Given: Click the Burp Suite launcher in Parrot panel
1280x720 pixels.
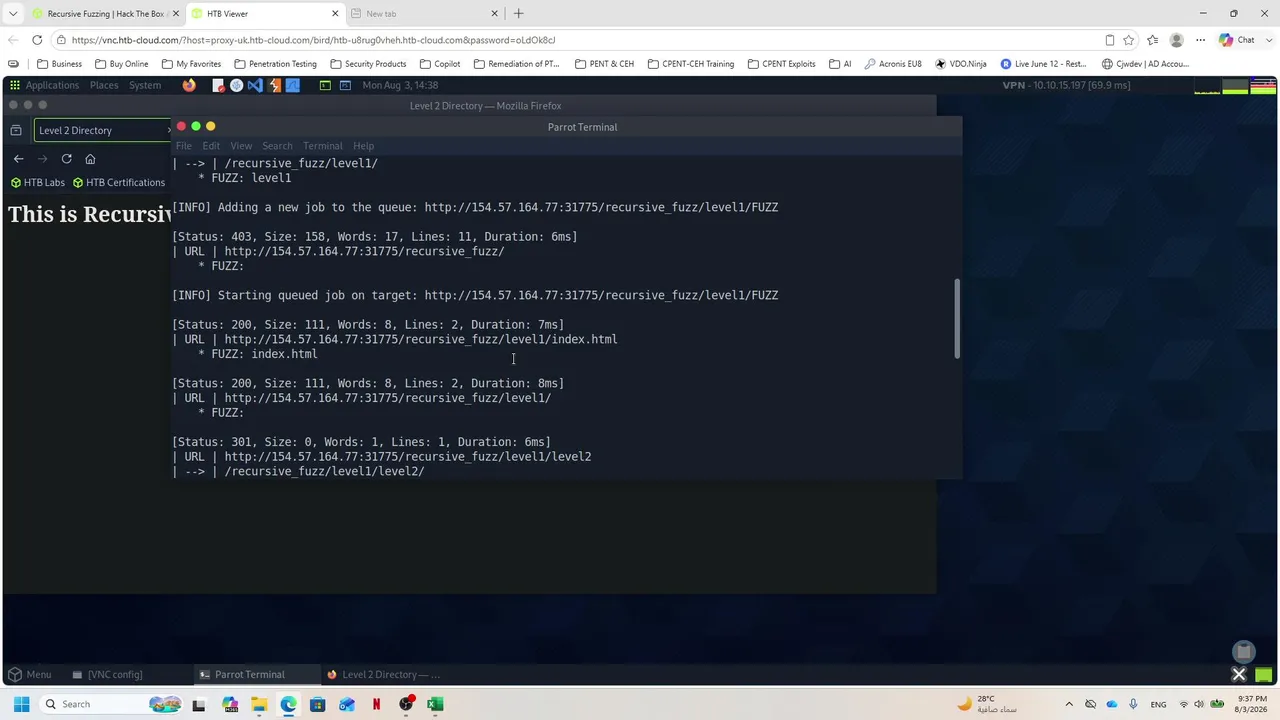Looking at the screenshot, I should pyautogui.click(x=274, y=85).
